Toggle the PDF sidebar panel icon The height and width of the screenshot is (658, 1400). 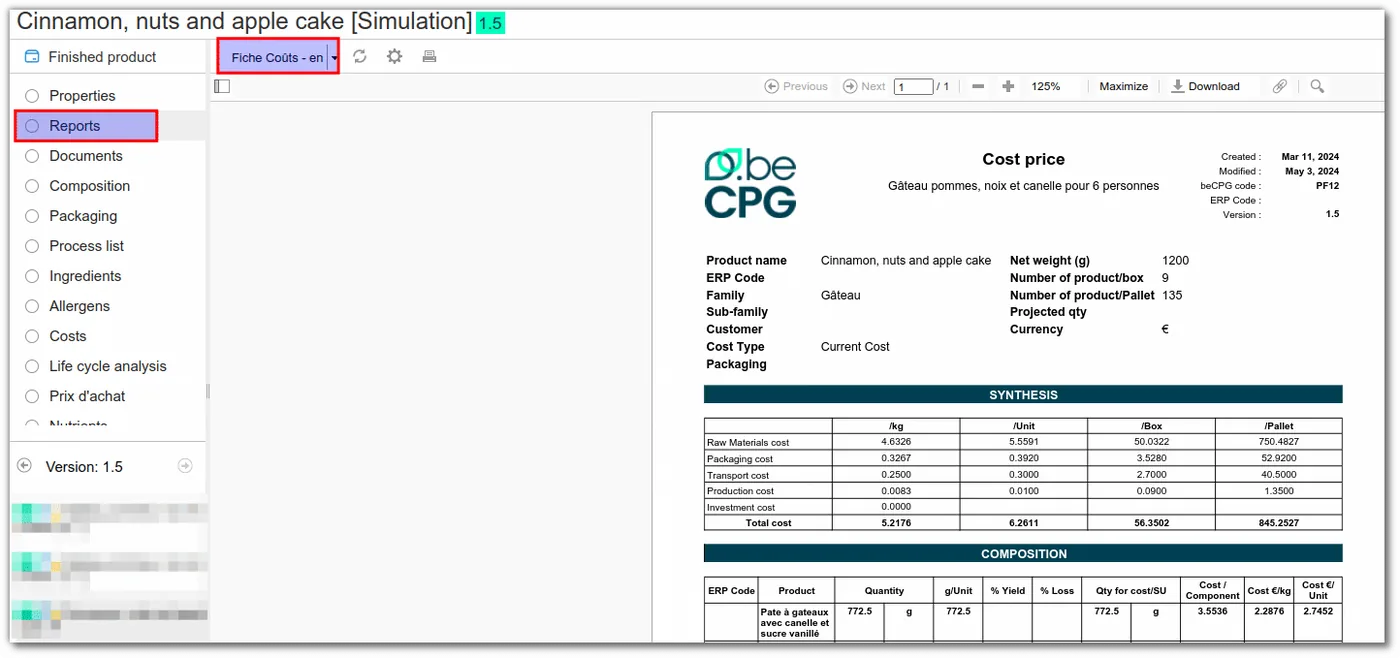[x=222, y=86]
